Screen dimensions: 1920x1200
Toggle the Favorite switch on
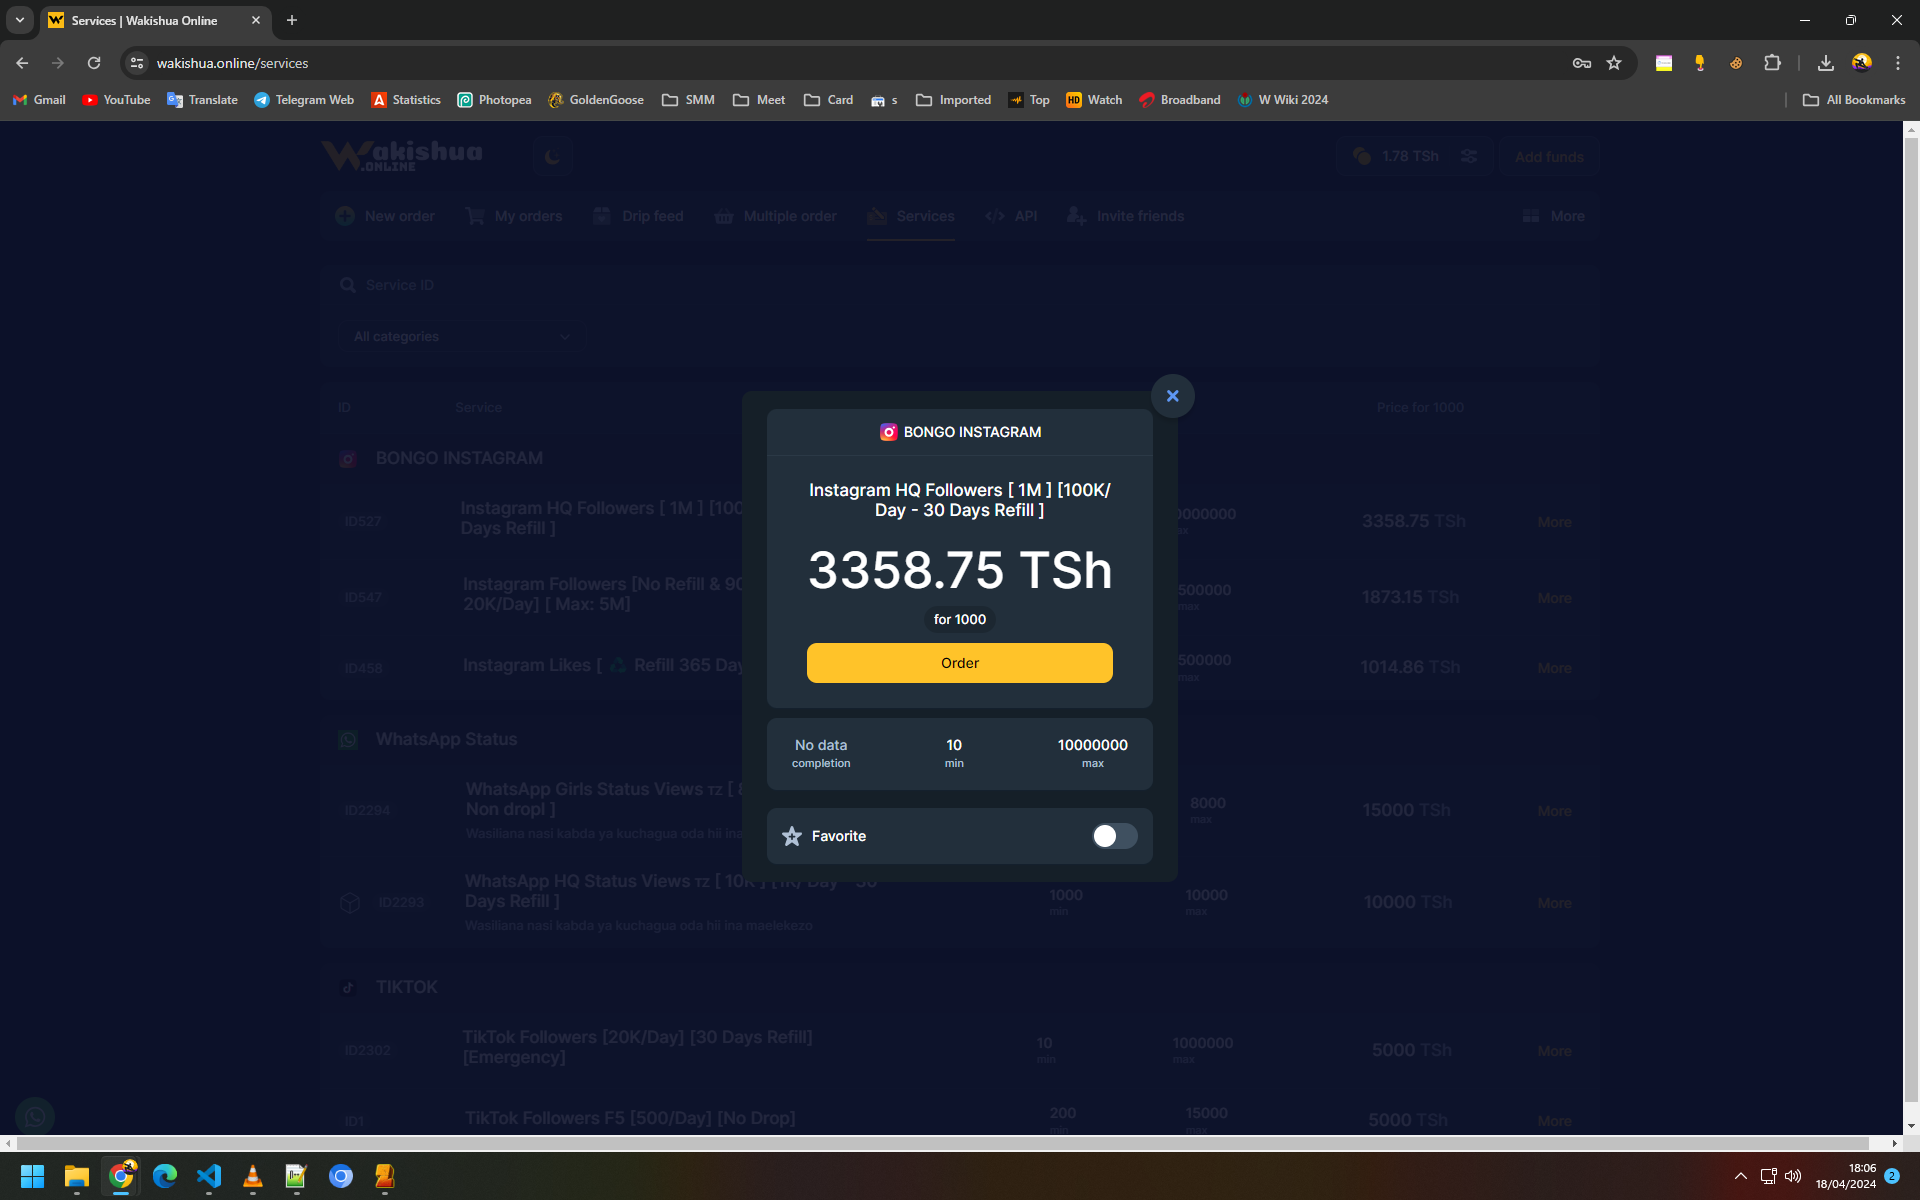[1114, 836]
